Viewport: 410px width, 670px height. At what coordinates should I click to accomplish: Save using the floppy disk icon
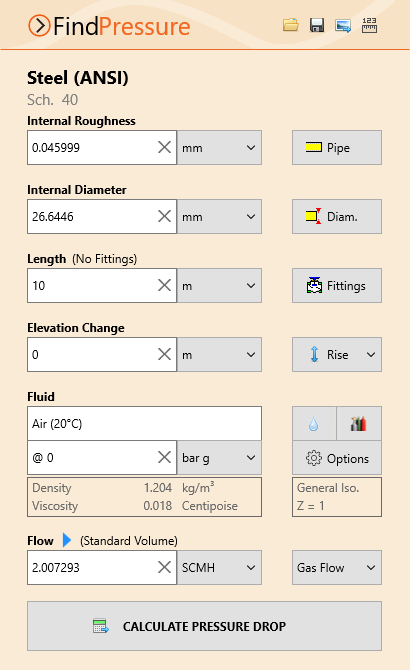316,25
